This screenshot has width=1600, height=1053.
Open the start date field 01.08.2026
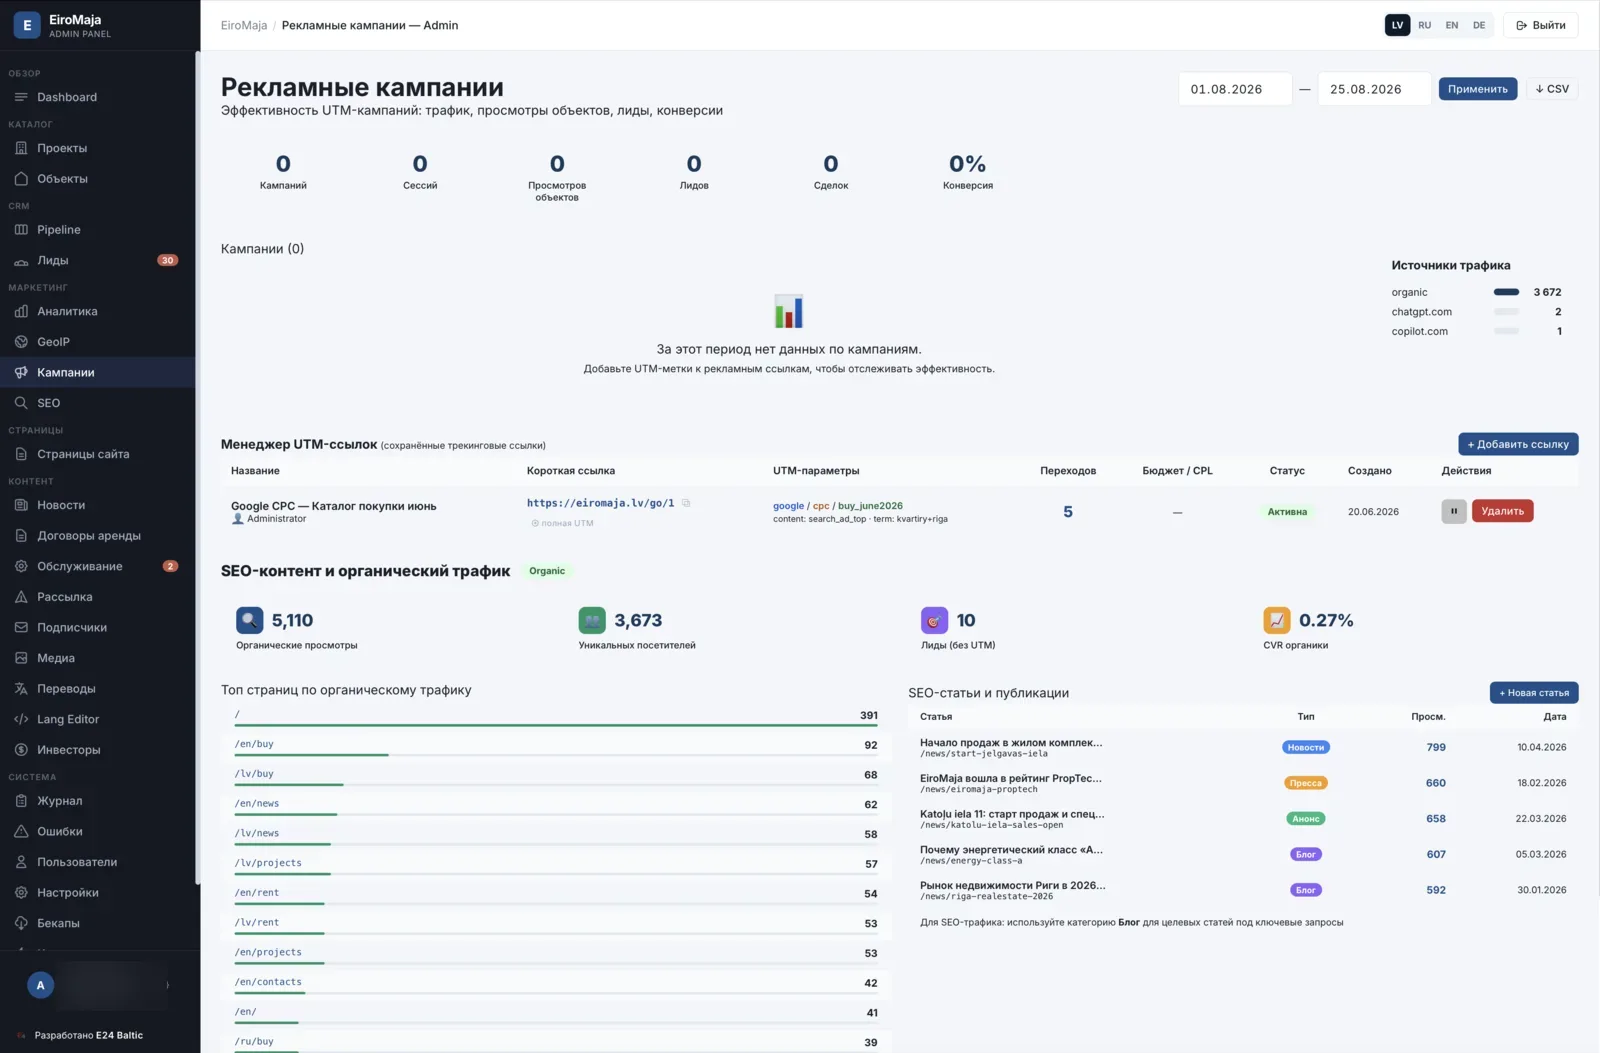click(x=1235, y=89)
